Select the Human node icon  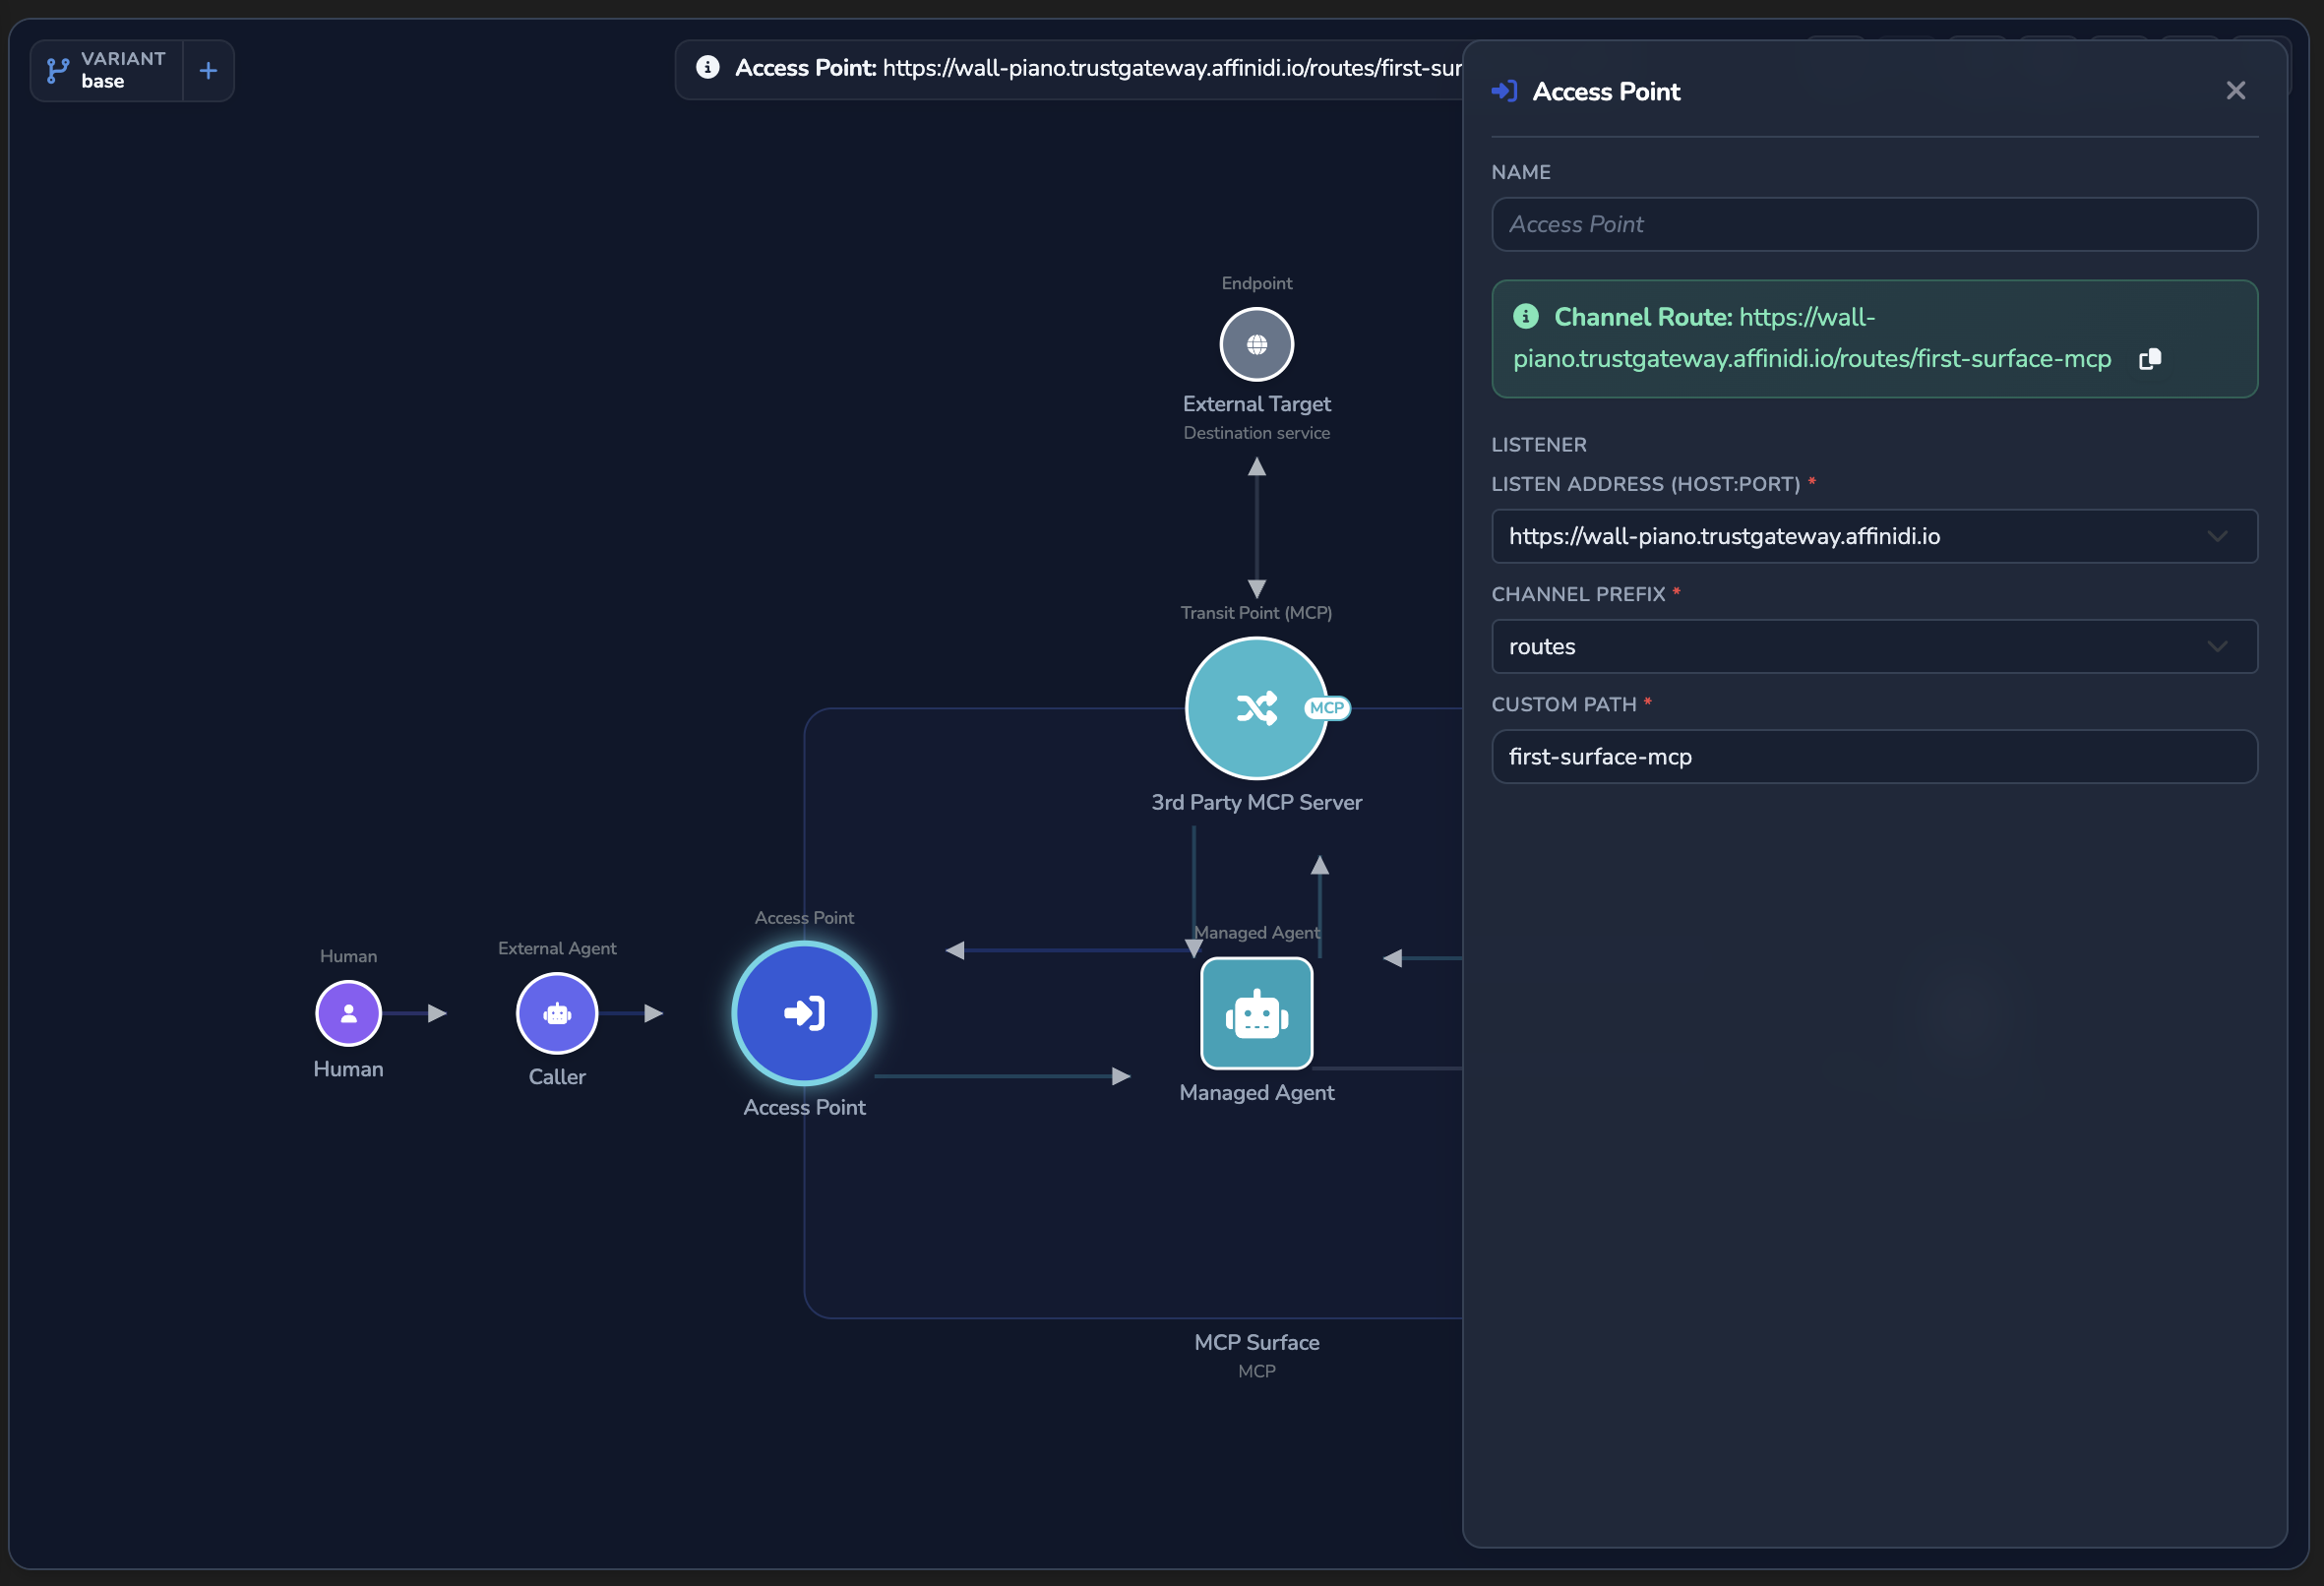[x=348, y=1013]
